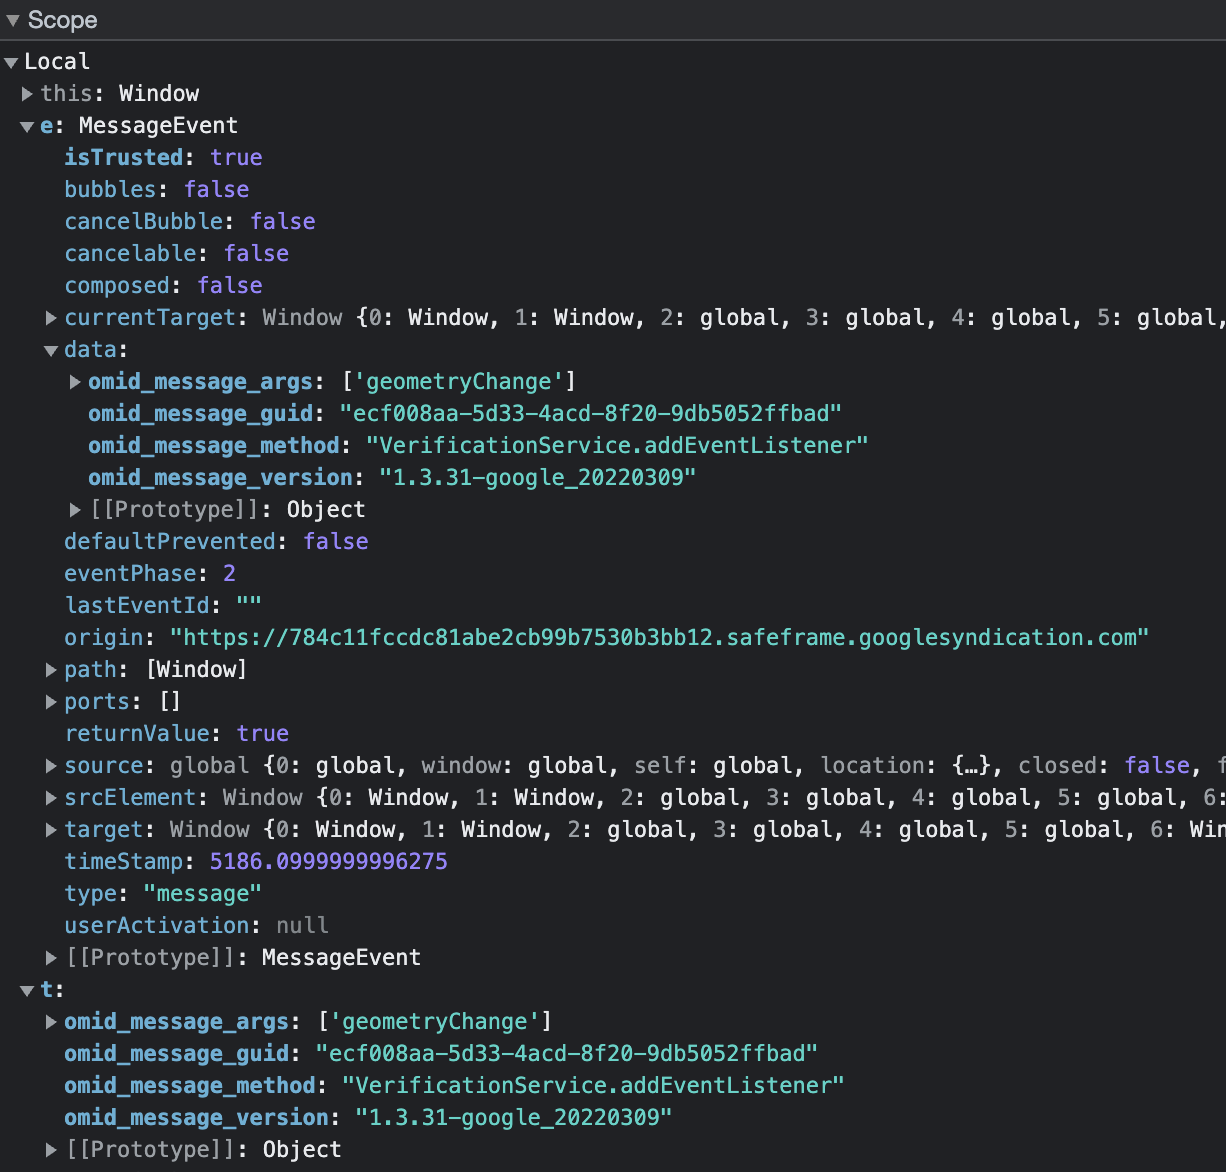Expand the currentTarget property

[51, 317]
